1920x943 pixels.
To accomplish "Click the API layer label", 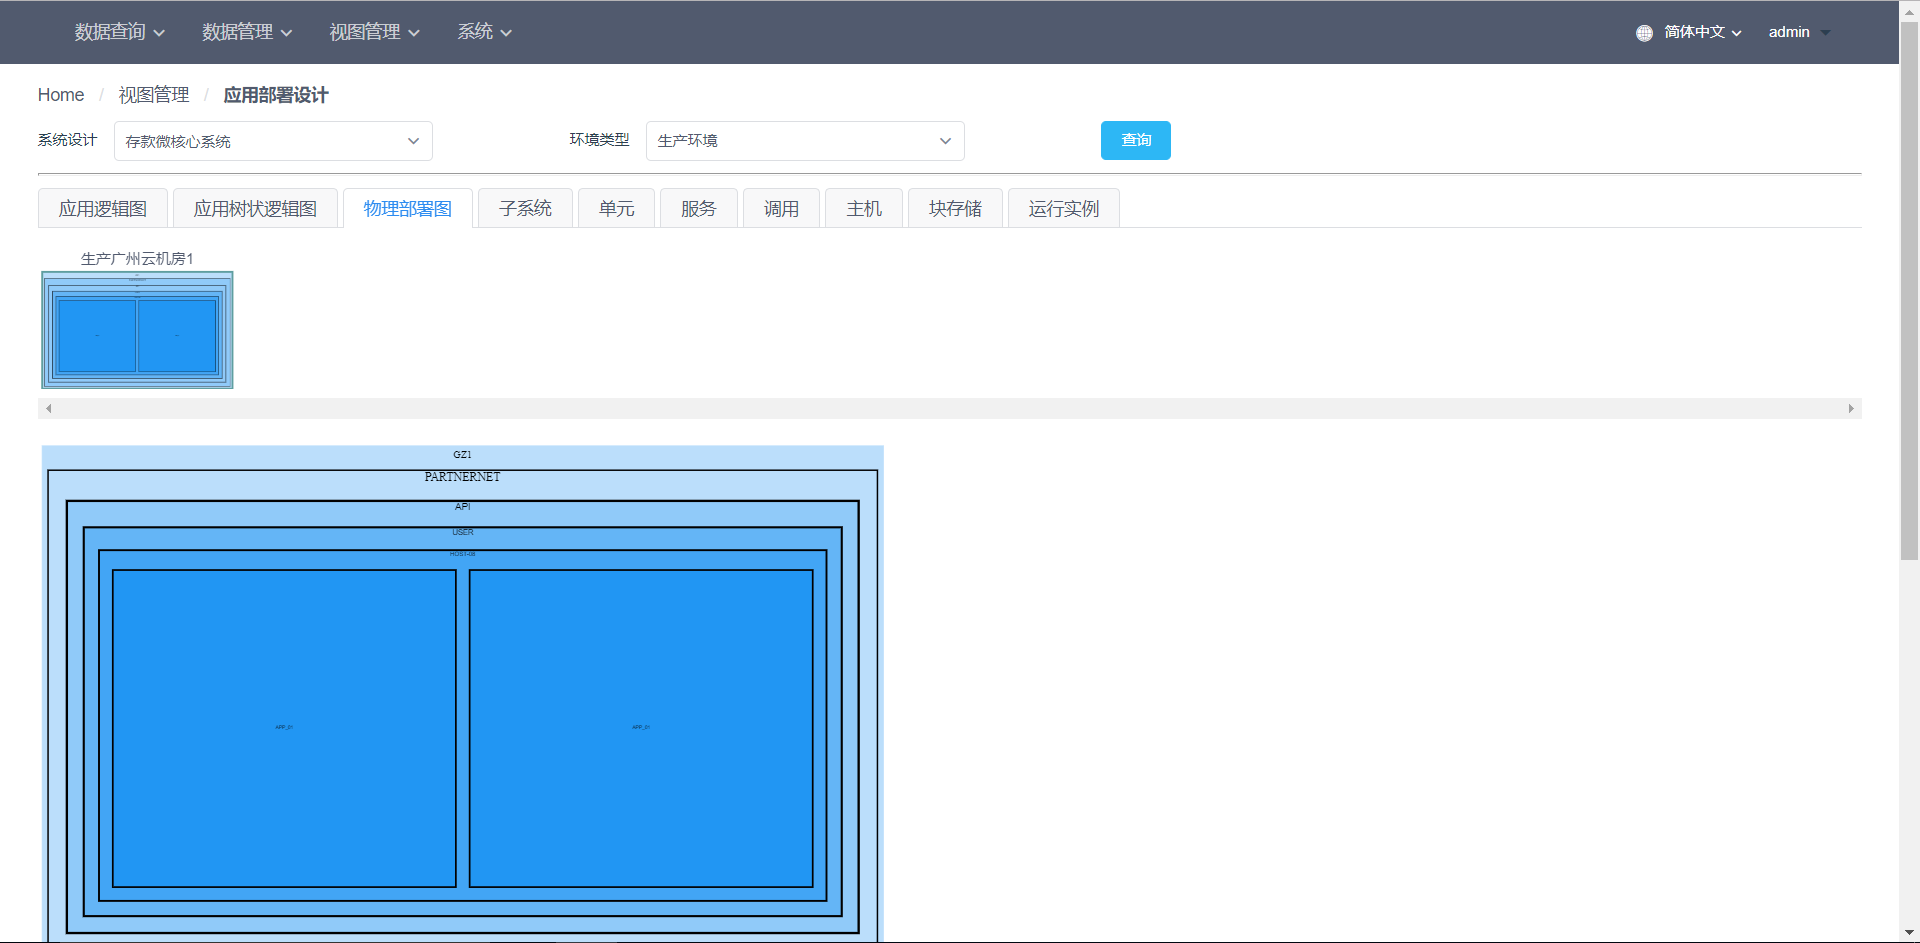I will [462, 506].
